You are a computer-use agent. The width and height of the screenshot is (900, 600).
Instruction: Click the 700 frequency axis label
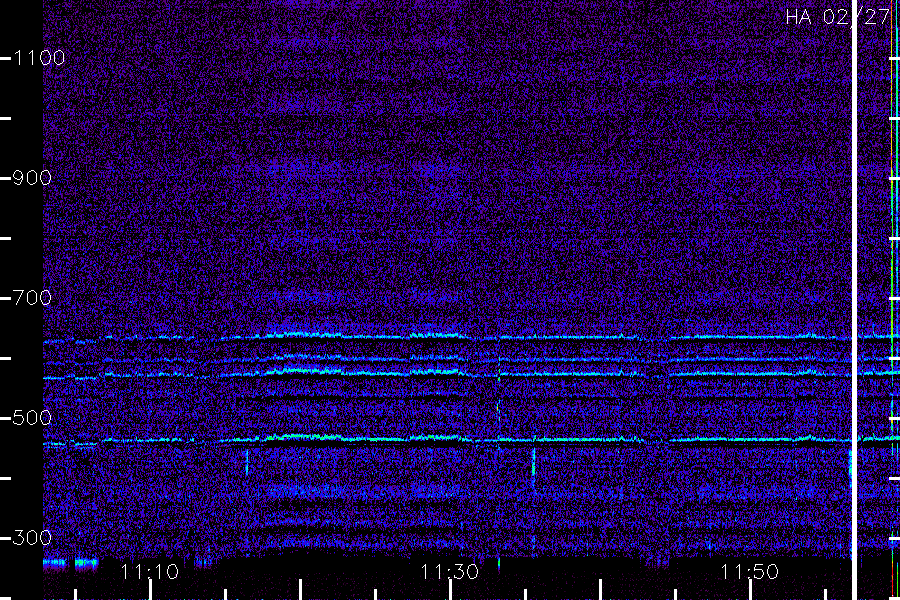(32, 298)
